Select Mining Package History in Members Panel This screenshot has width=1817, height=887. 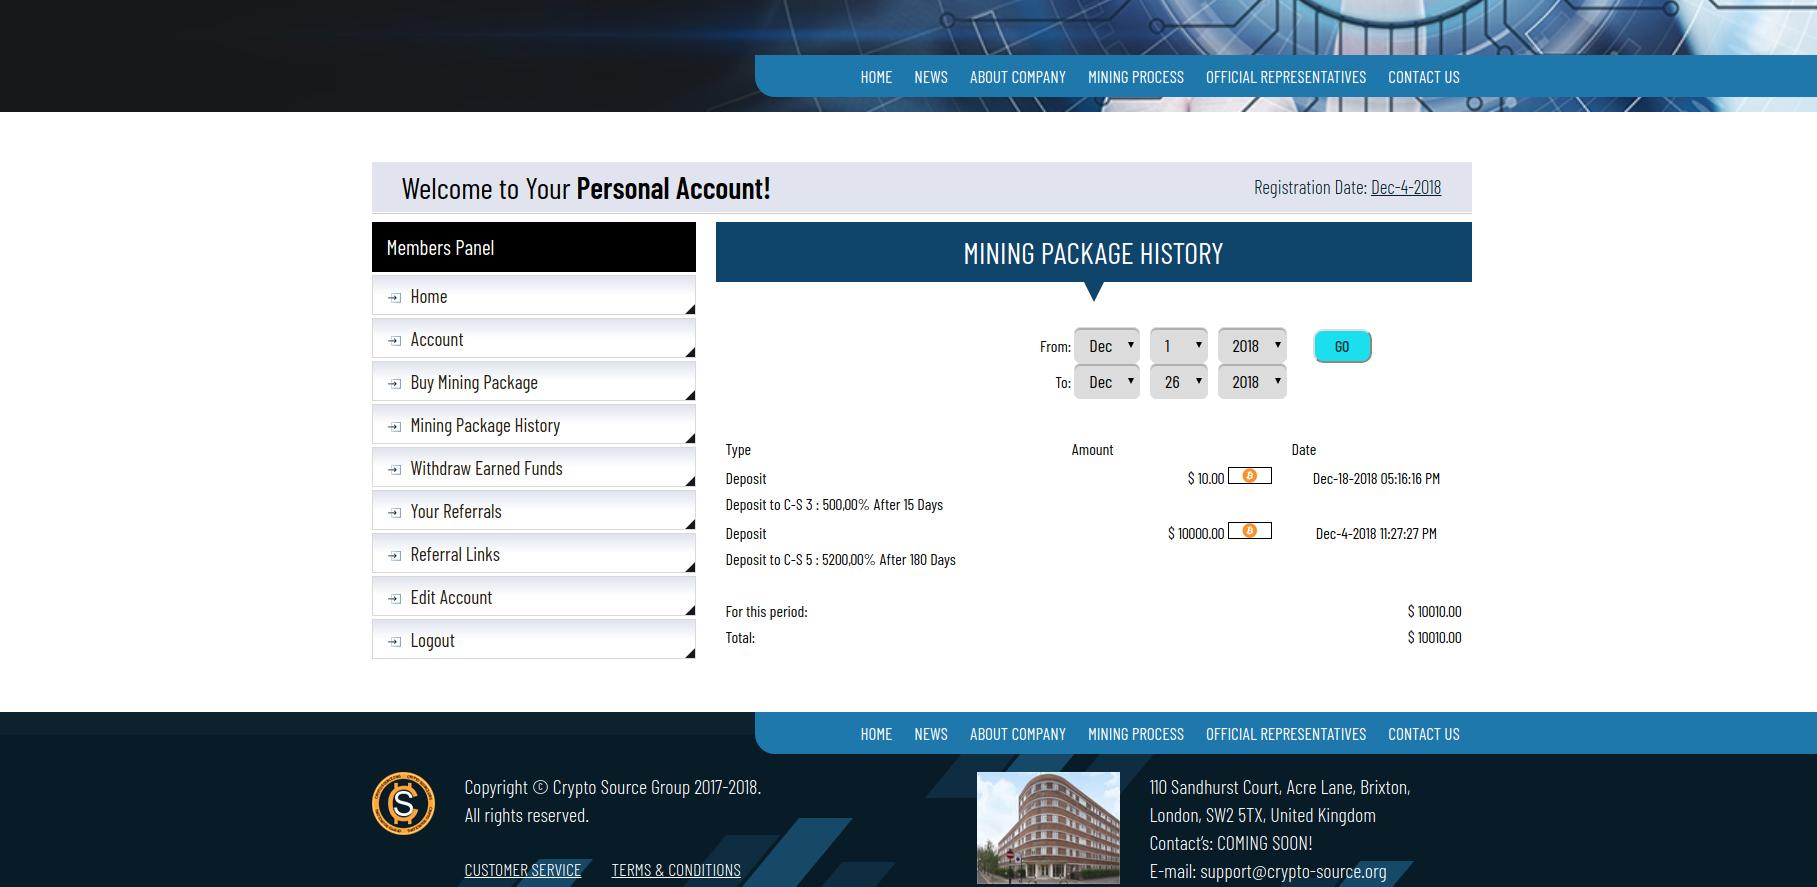click(485, 426)
